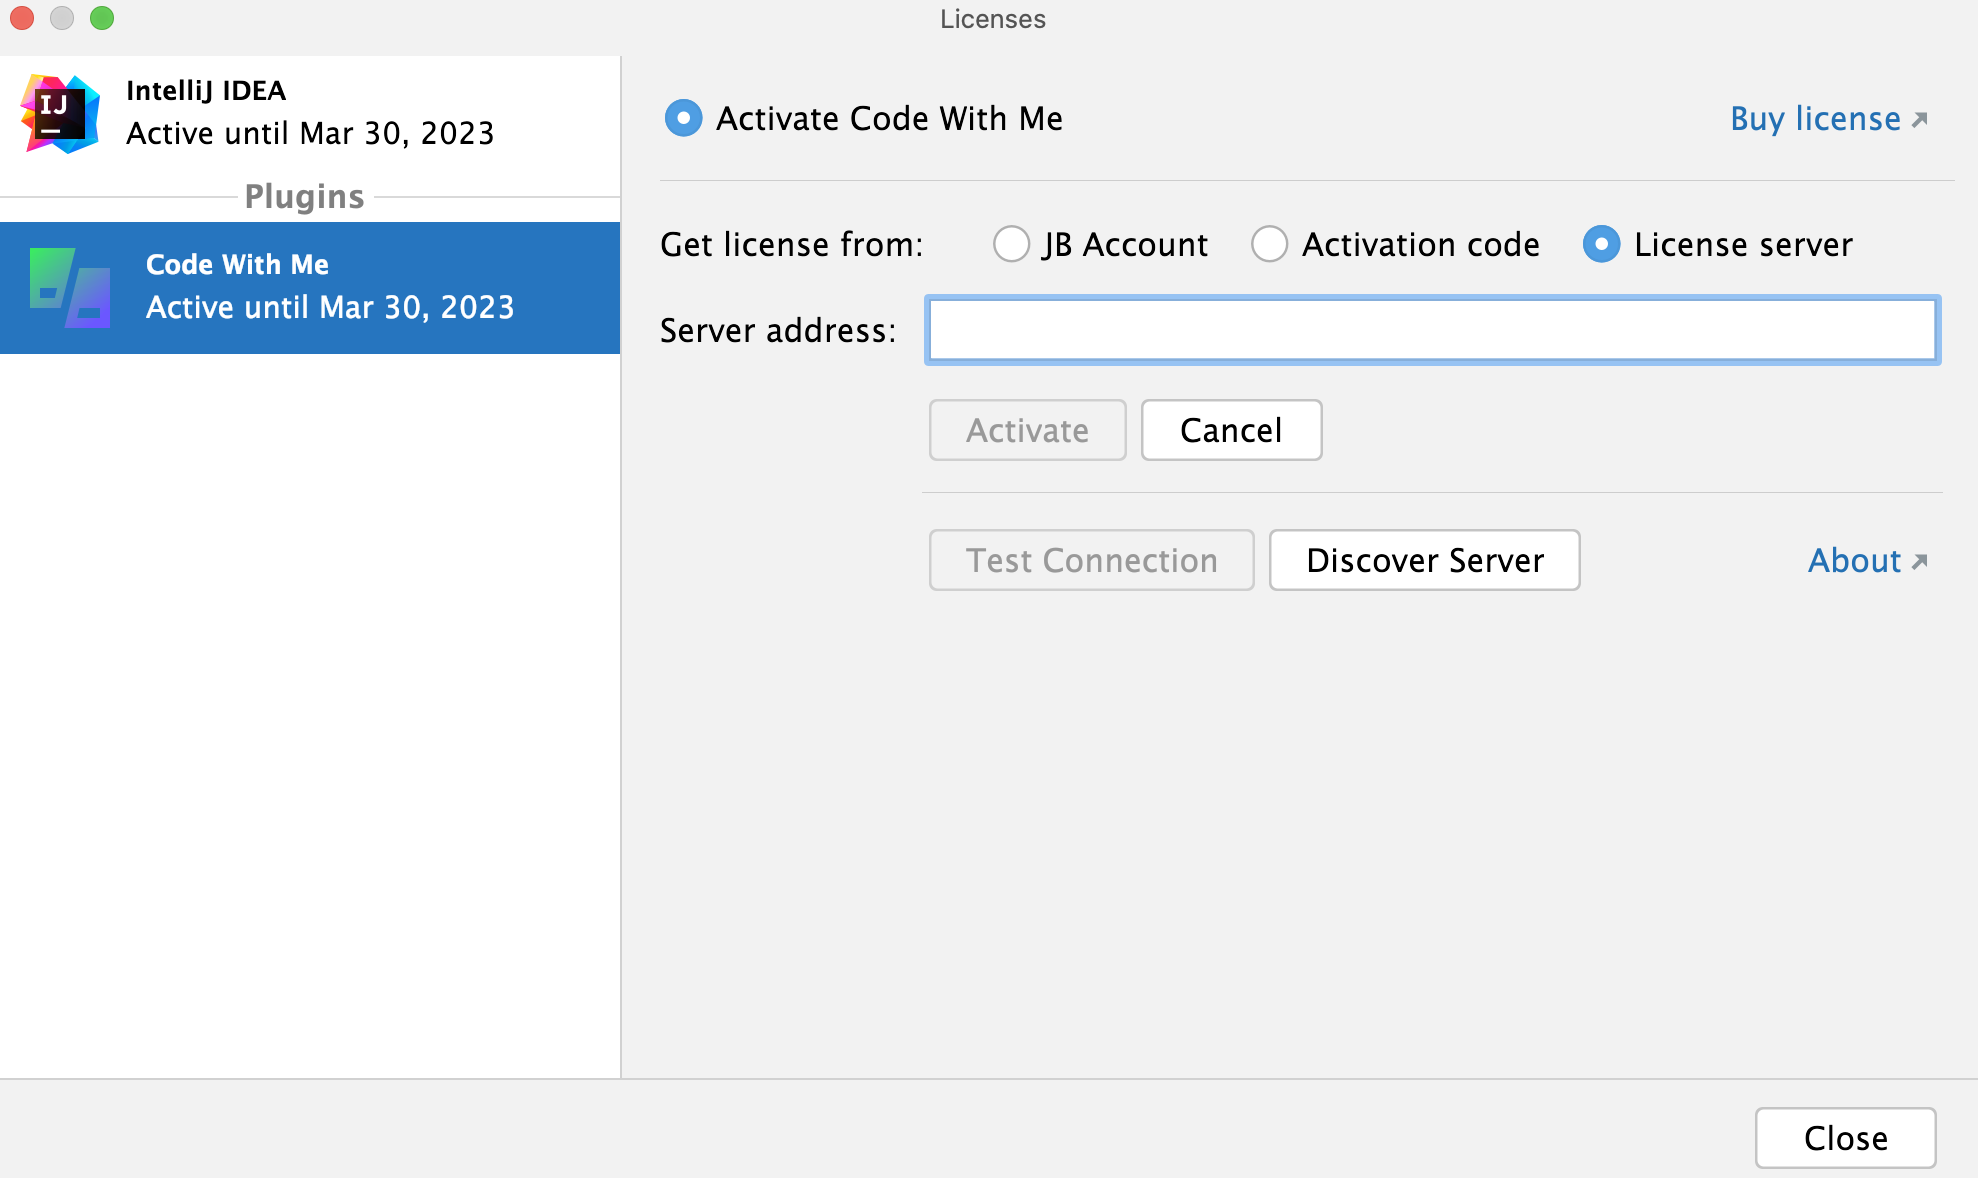The width and height of the screenshot is (1978, 1178).
Task: Select the JB Account radio button
Action: [x=1009, y=244]
